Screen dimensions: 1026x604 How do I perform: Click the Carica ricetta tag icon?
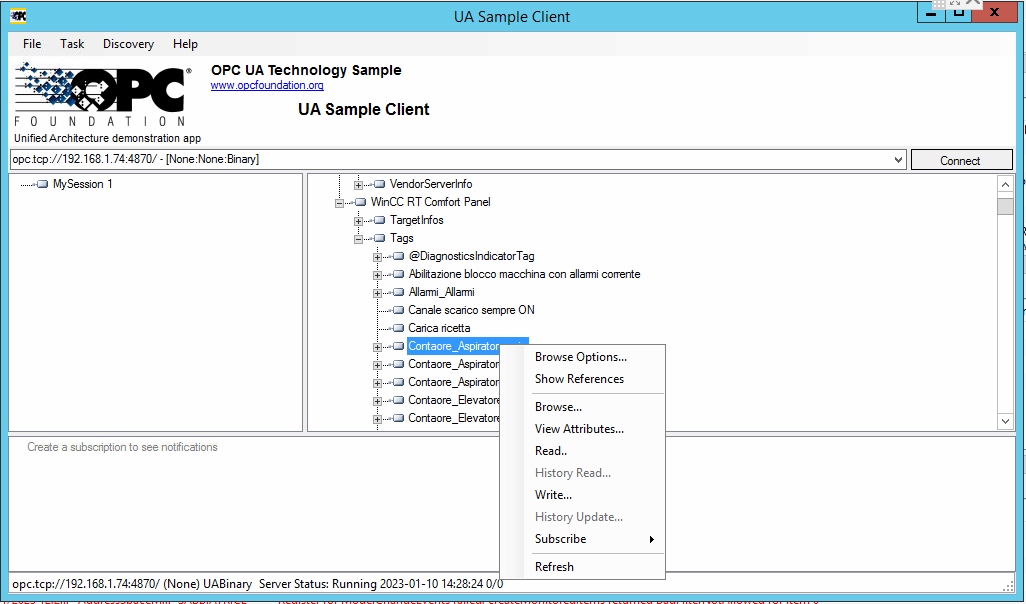[x=398, y=328]
